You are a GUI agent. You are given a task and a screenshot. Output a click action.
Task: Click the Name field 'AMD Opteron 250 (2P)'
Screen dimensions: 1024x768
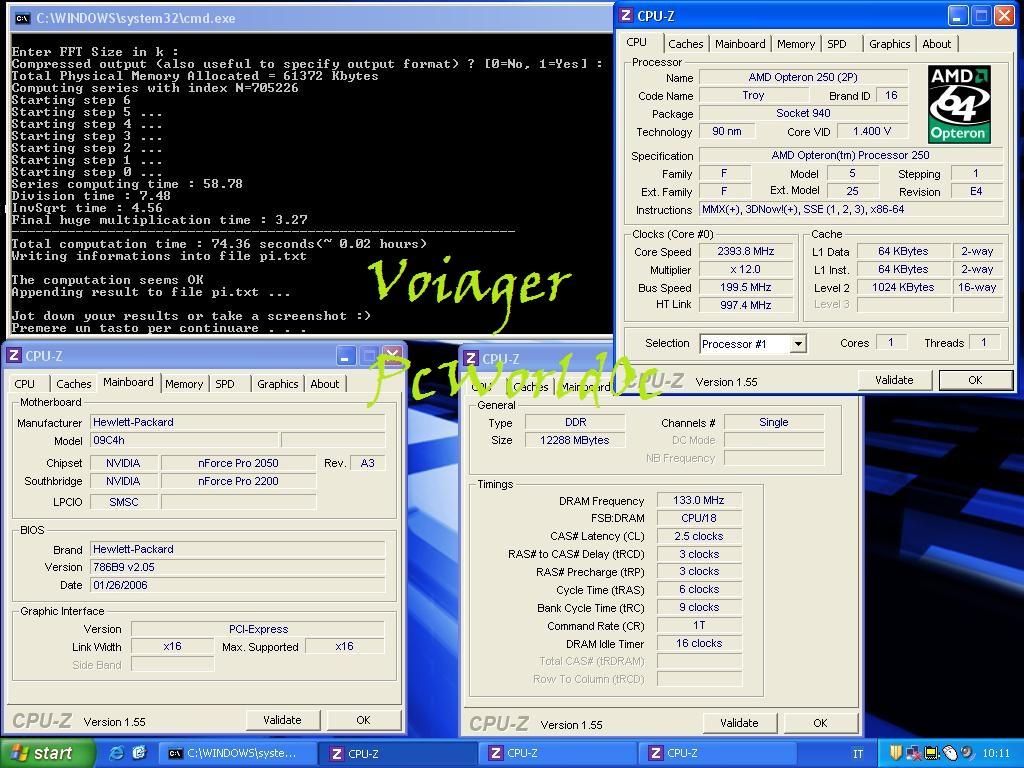803,77
